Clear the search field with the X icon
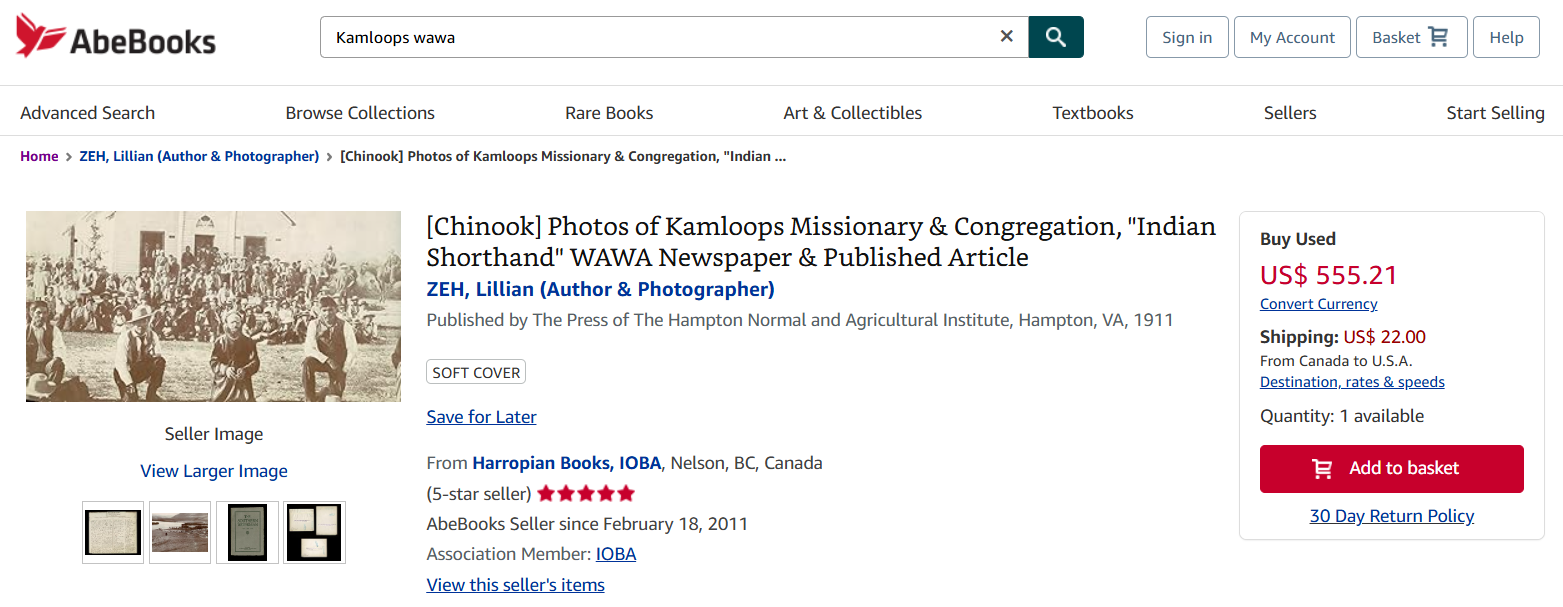This screenshot has height=607, width=1563. (1006, 37)
